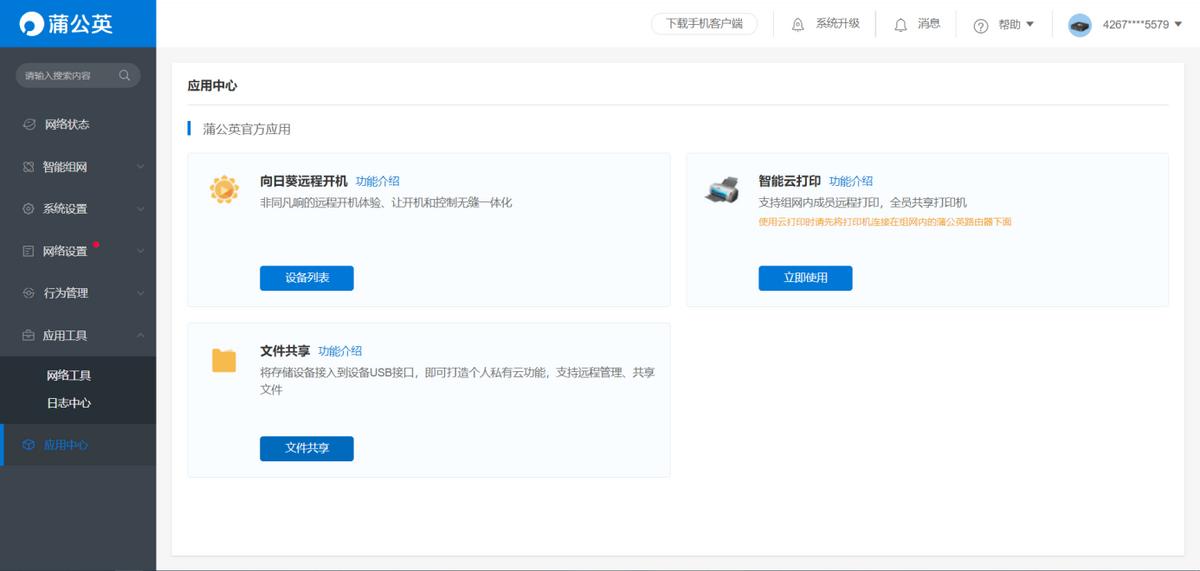Screen dimensions: 1200x571
Task: Expand the 系统设置 menu chevron
Action: (x=141, y=209)
